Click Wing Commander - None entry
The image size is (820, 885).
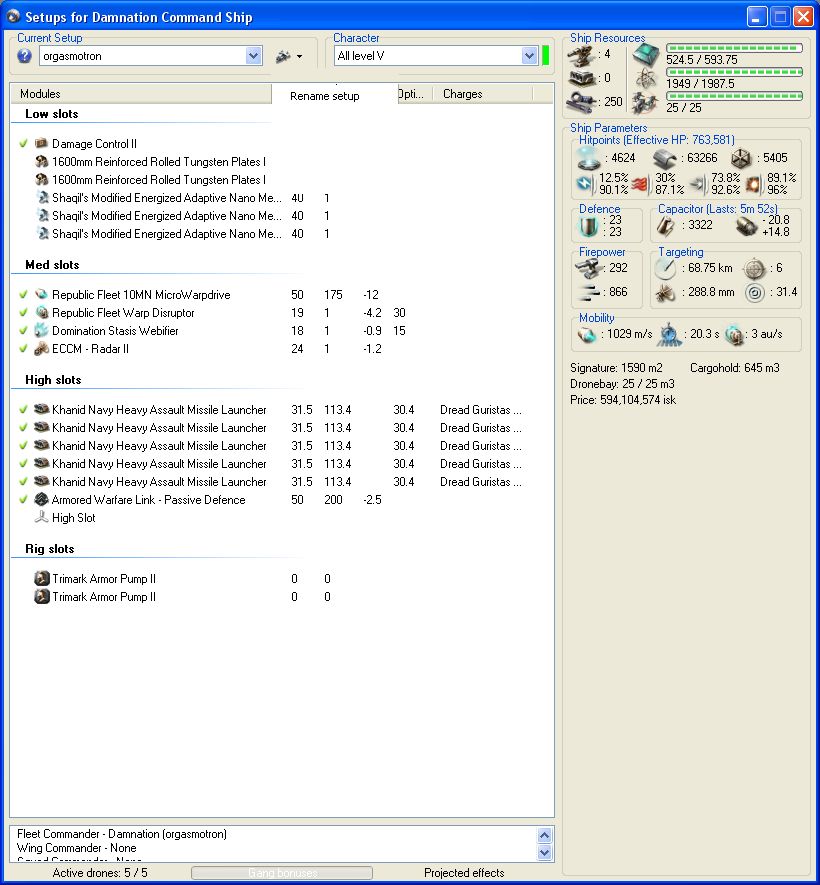(77, 848)
